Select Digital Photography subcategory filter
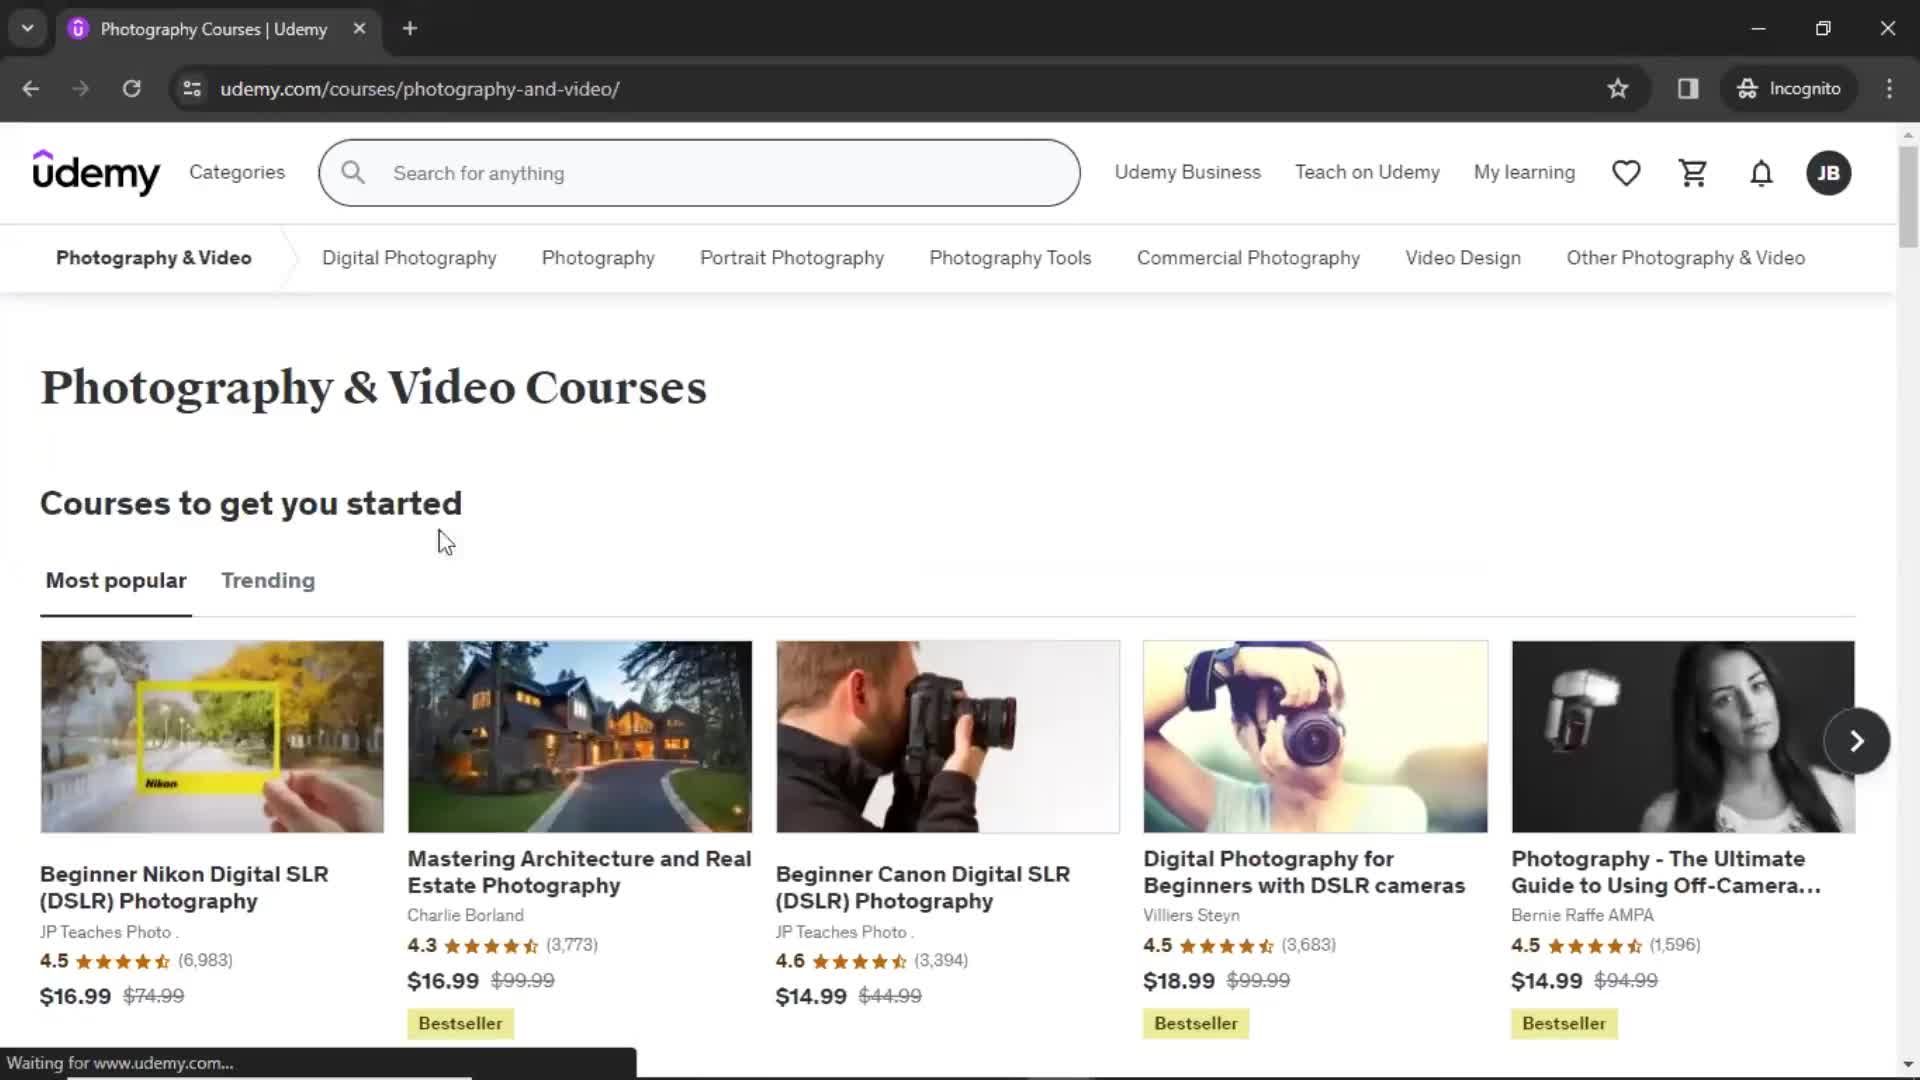1920x1080 pixels. [409, 257]
